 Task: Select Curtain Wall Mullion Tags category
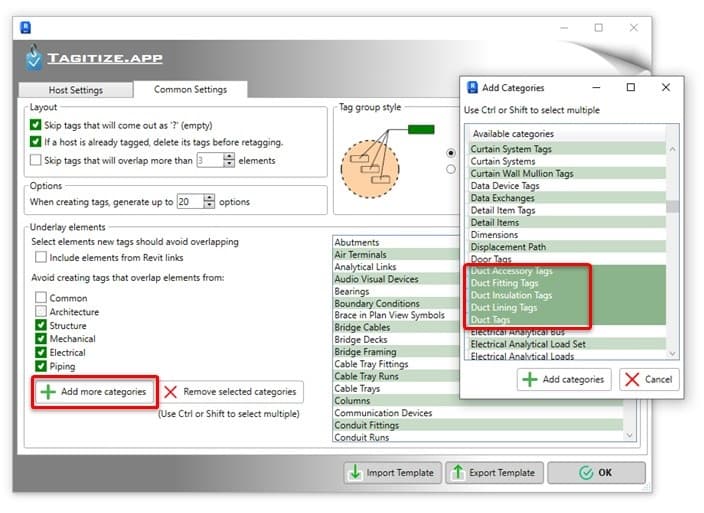point(568,173)
